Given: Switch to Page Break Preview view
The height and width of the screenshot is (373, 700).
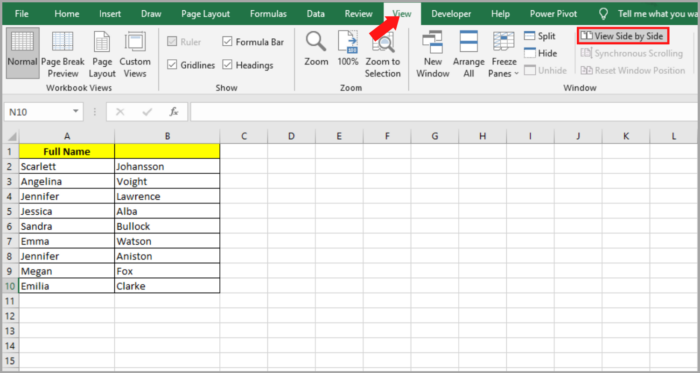Looking at the screenshot, I should pos(63,54).
